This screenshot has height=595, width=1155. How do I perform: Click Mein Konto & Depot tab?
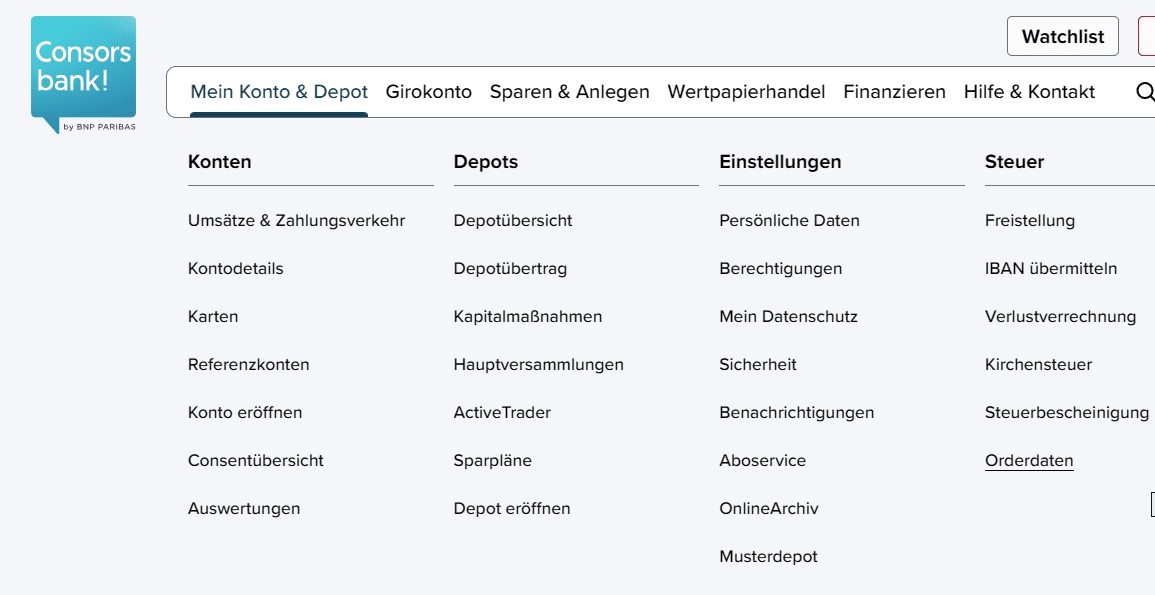[x=279, y=92]
